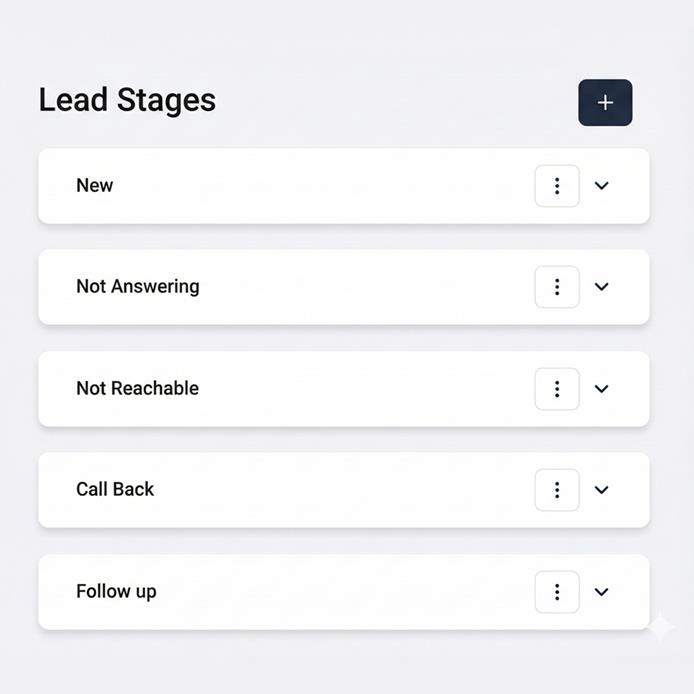Click empty area of Call Back card

click(340, 490)
